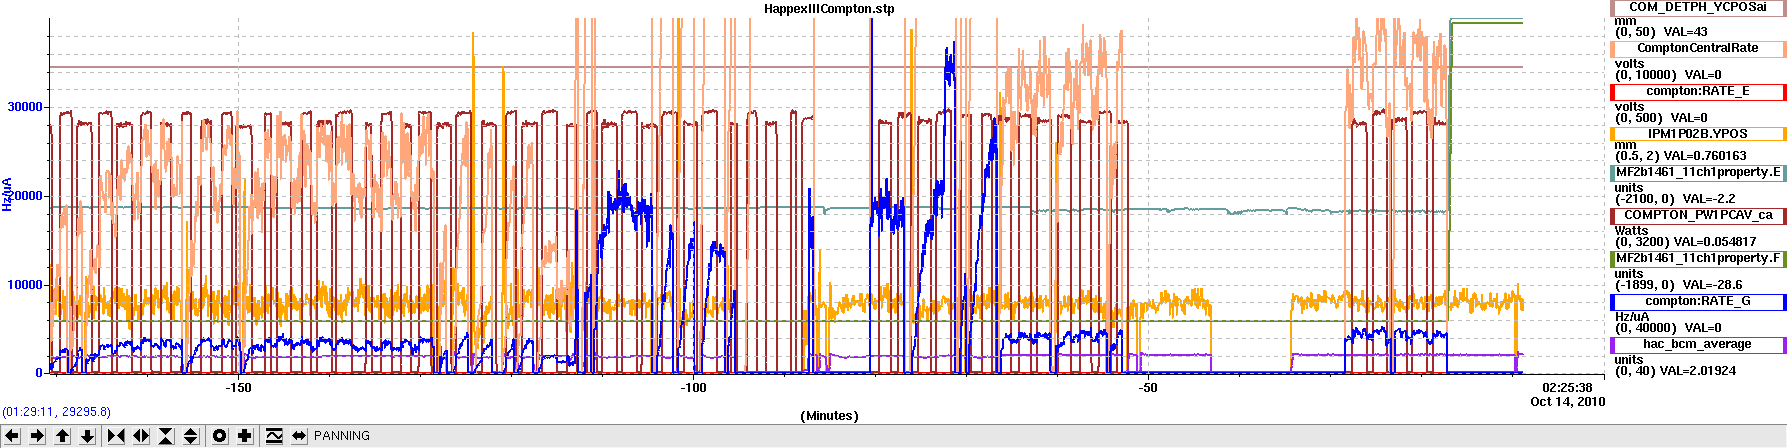Click the Hz/uA unit label under compton:RATE_G

point(1632,316)
